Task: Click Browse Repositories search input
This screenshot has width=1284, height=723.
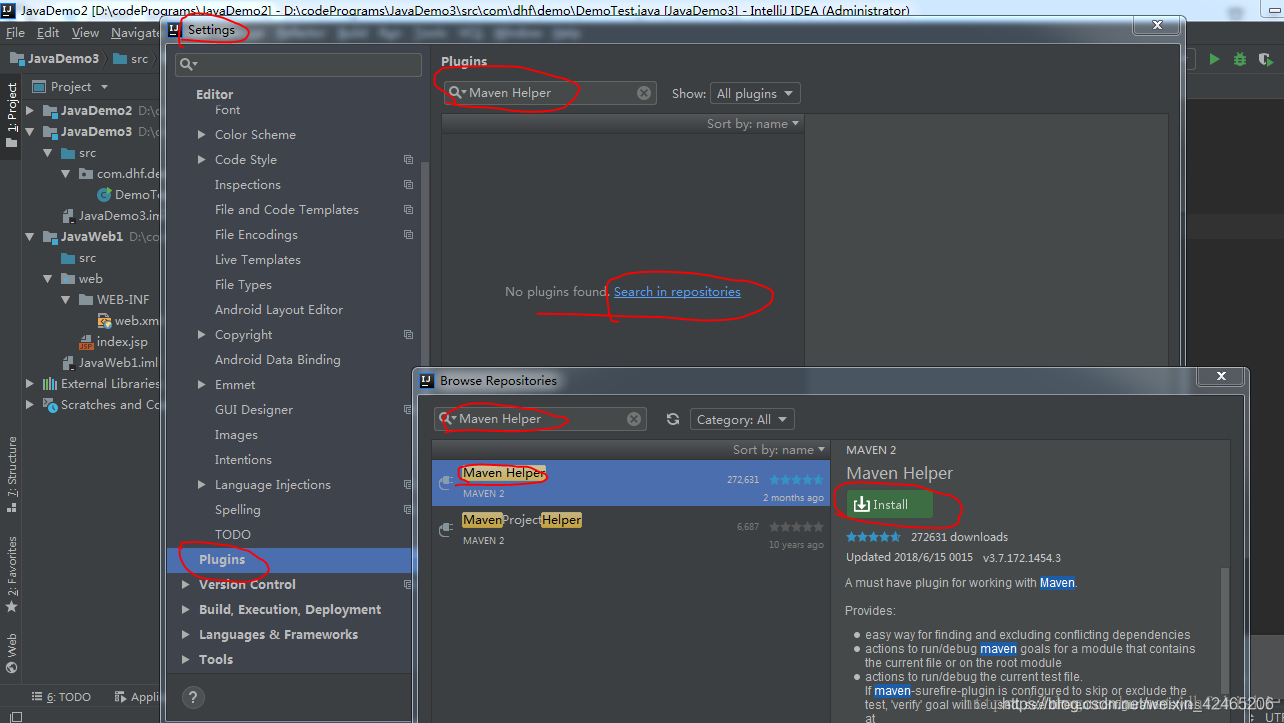Action: tap(540, 419)
